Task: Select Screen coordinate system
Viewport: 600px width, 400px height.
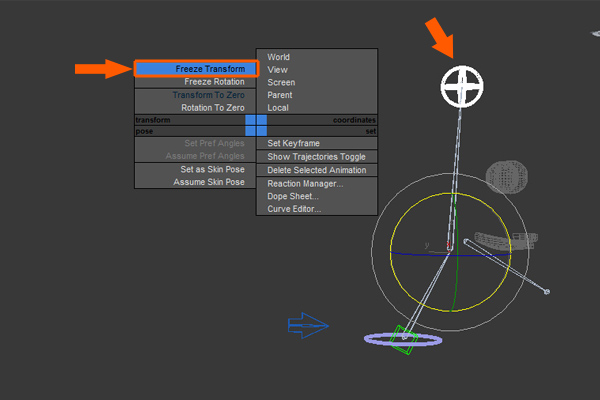Action: pos(317,82)
